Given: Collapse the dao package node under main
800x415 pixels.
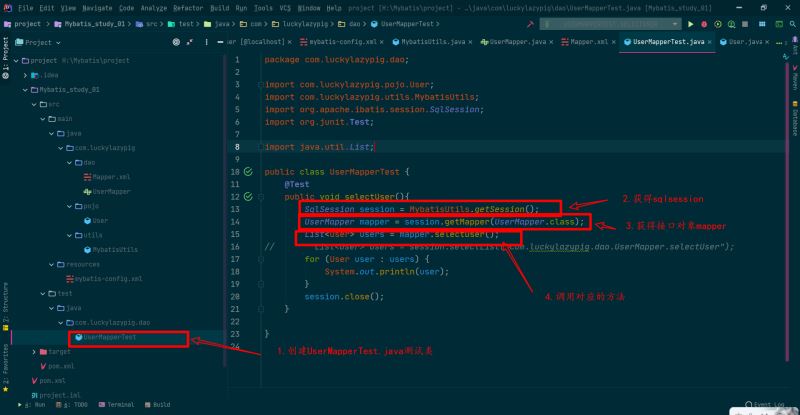Looking at the screenshot, I should tap(69, 162).
